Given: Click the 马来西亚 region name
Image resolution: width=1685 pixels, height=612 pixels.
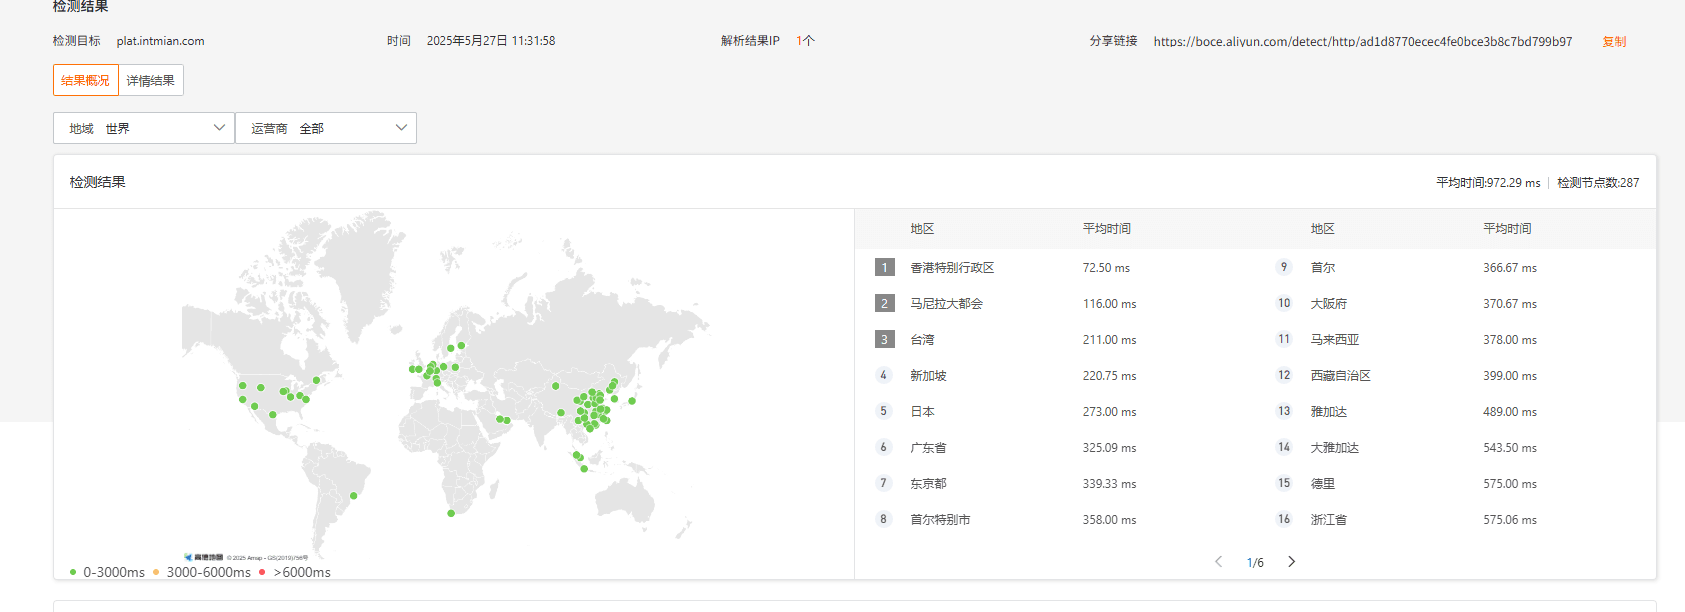Looking at the screenshot, I should tap(1334, 340).
